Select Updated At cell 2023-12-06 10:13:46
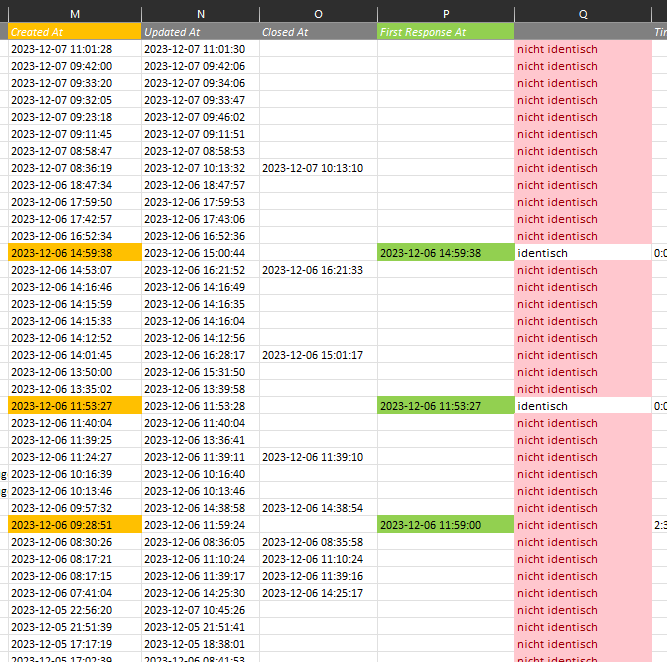 [200, 491]
